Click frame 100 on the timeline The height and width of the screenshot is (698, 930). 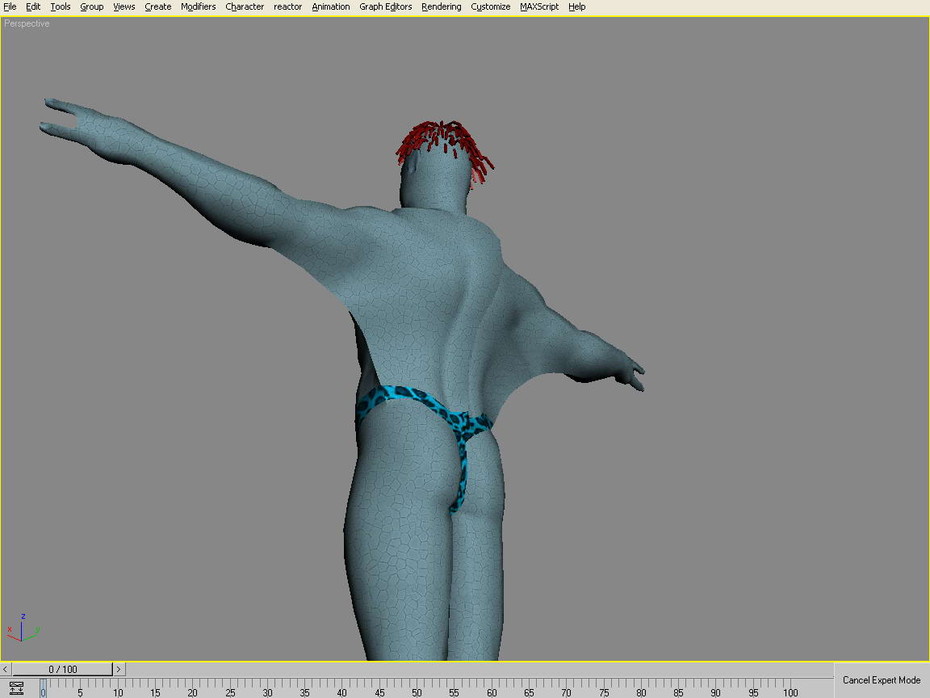click(790, 692)
